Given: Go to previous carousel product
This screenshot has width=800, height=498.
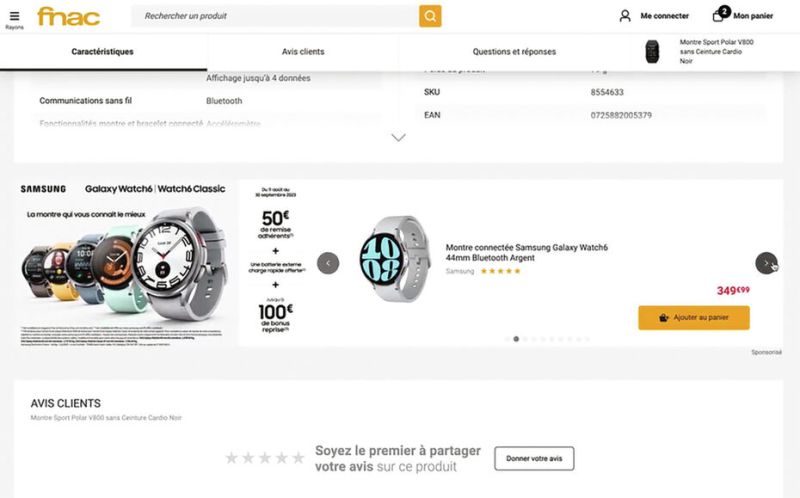Looking at the screenshot, I should [328, 263].
